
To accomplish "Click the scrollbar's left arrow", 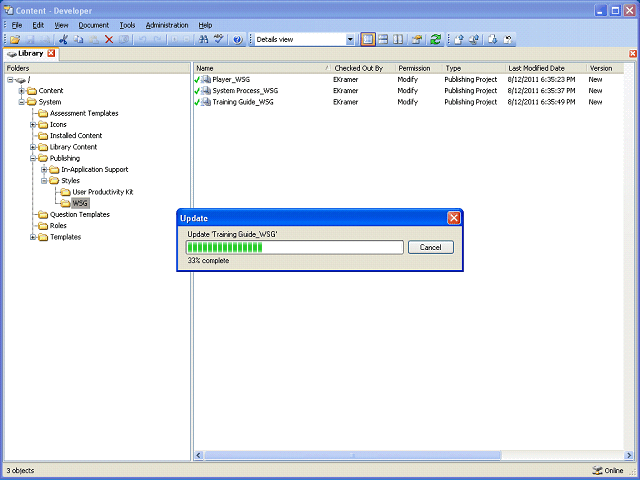I will click(x=199, y=455).
